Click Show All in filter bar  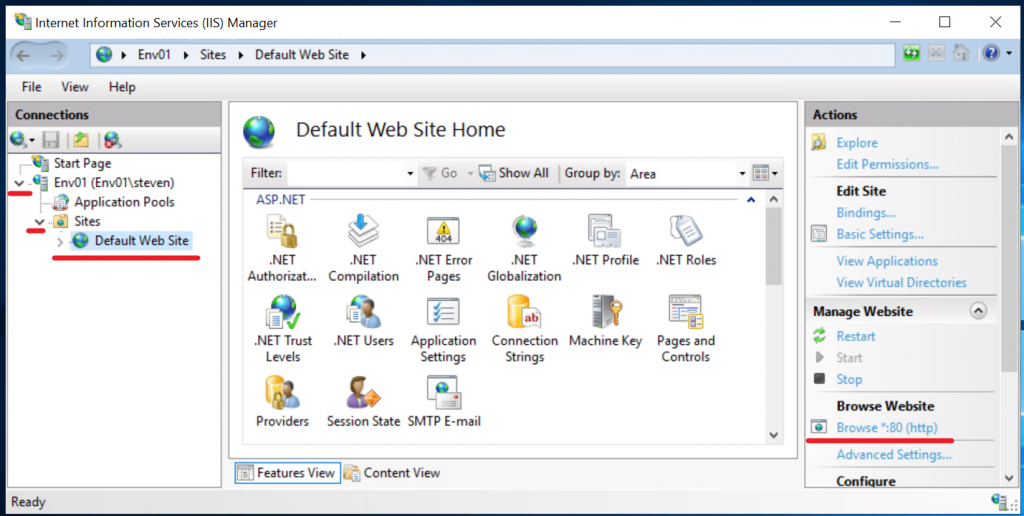pos(514,173)
